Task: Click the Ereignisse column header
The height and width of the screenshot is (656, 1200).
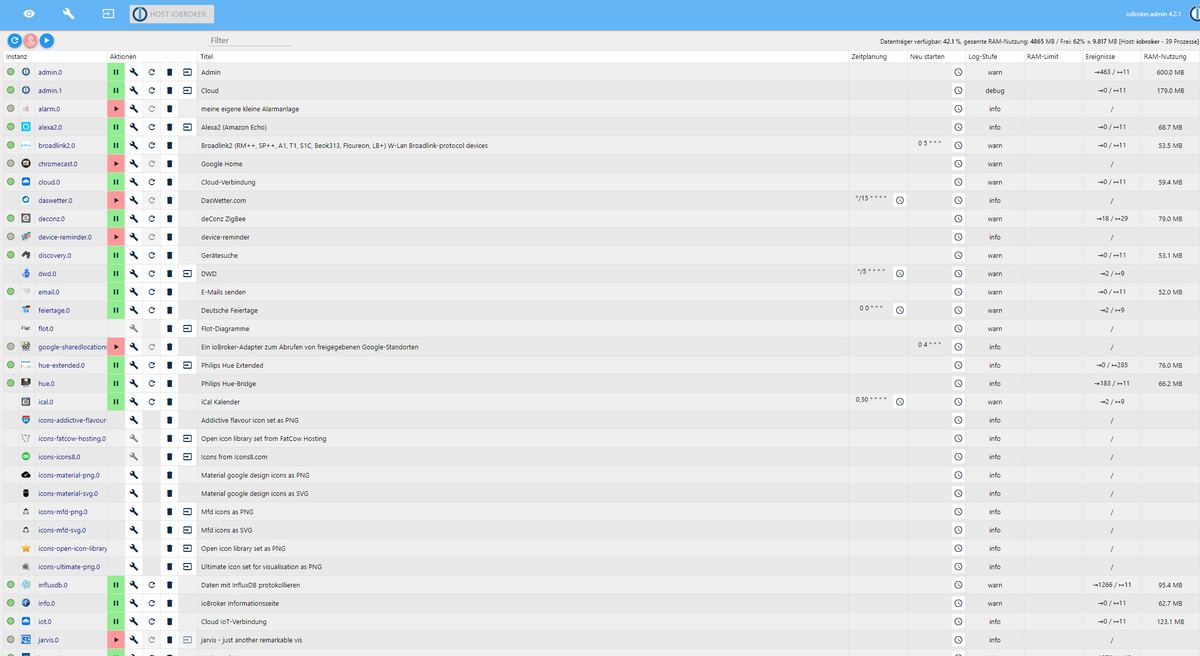Action: (x=1101, y=57)
